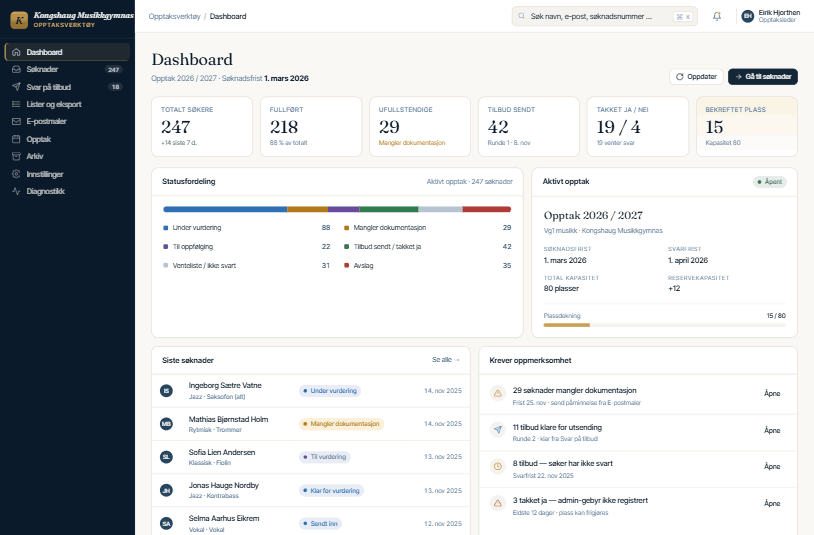Go to Svar på tilbud menu item

[67, 87]
